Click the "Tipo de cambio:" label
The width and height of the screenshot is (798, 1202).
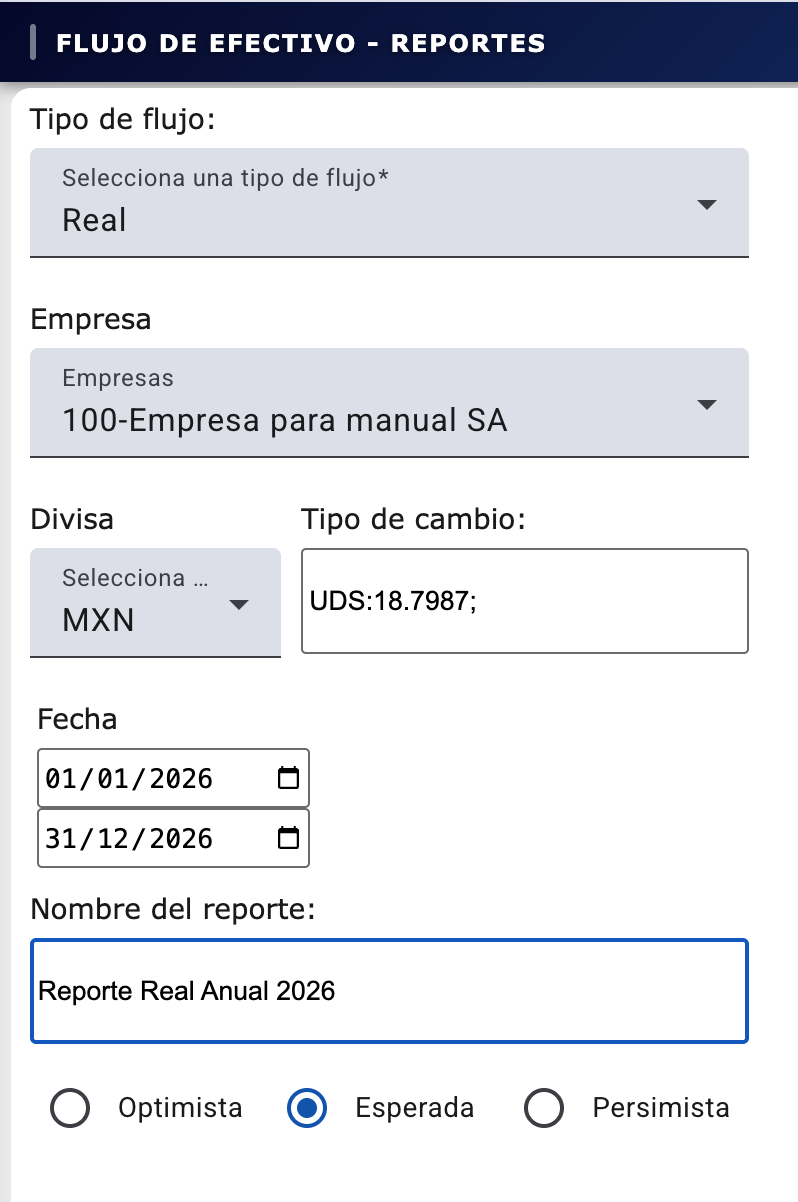(x=412, y=519)
